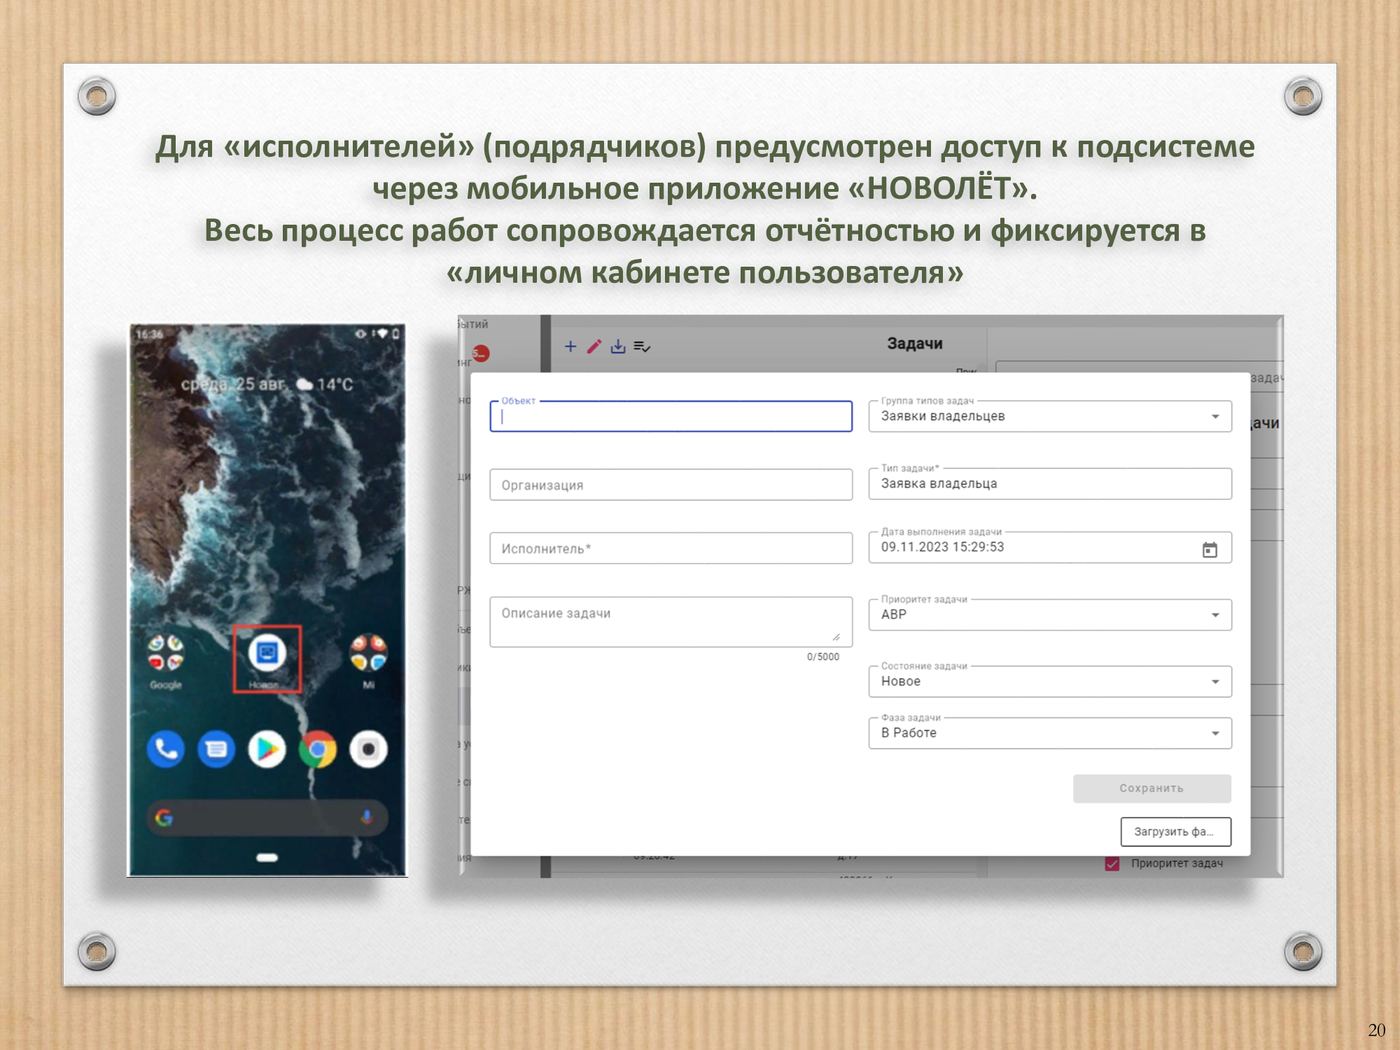The image size is (1400, 1050).
Task: Click the 0/5000 character counter
Action: [823, 657]
